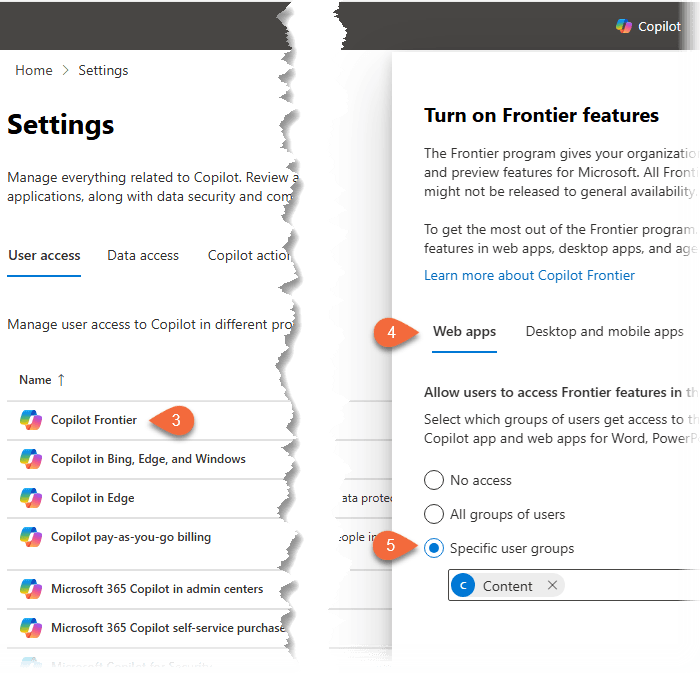Click the Copilot logo in top bar
Viewport: 700px width, 674px height.
[624, 26]
